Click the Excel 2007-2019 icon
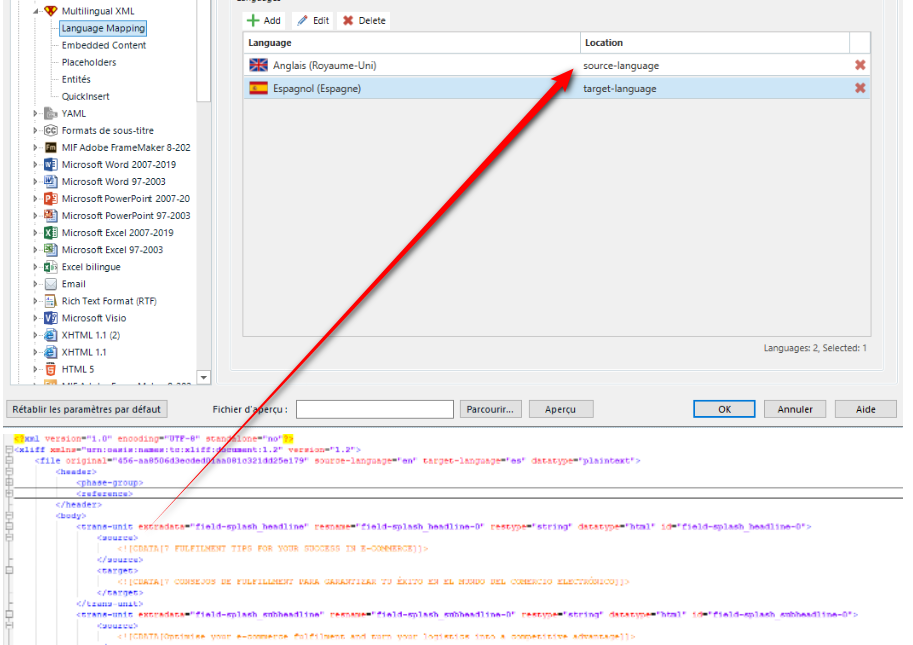Screen dimensions: 913x645 coord(51,232)
